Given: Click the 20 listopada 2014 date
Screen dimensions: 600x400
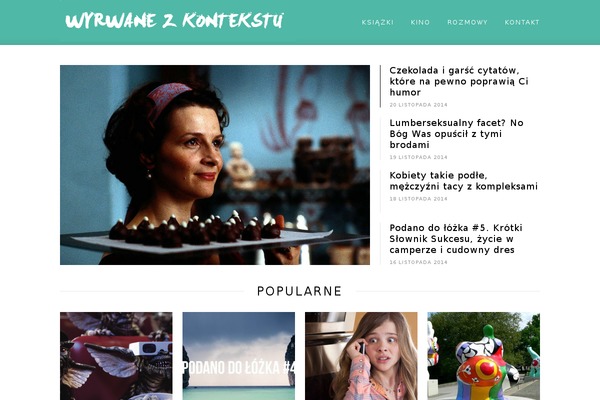Looking at the screenshot, I should coord(418,104).
